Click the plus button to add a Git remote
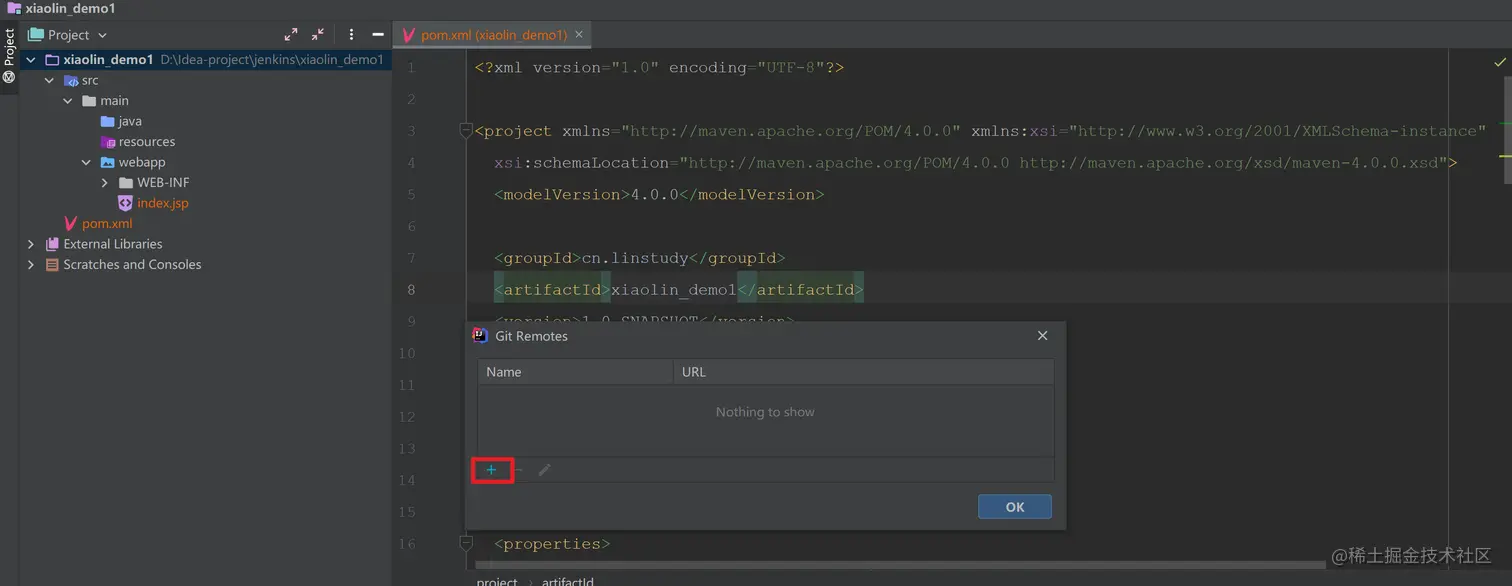 point(491,470)
